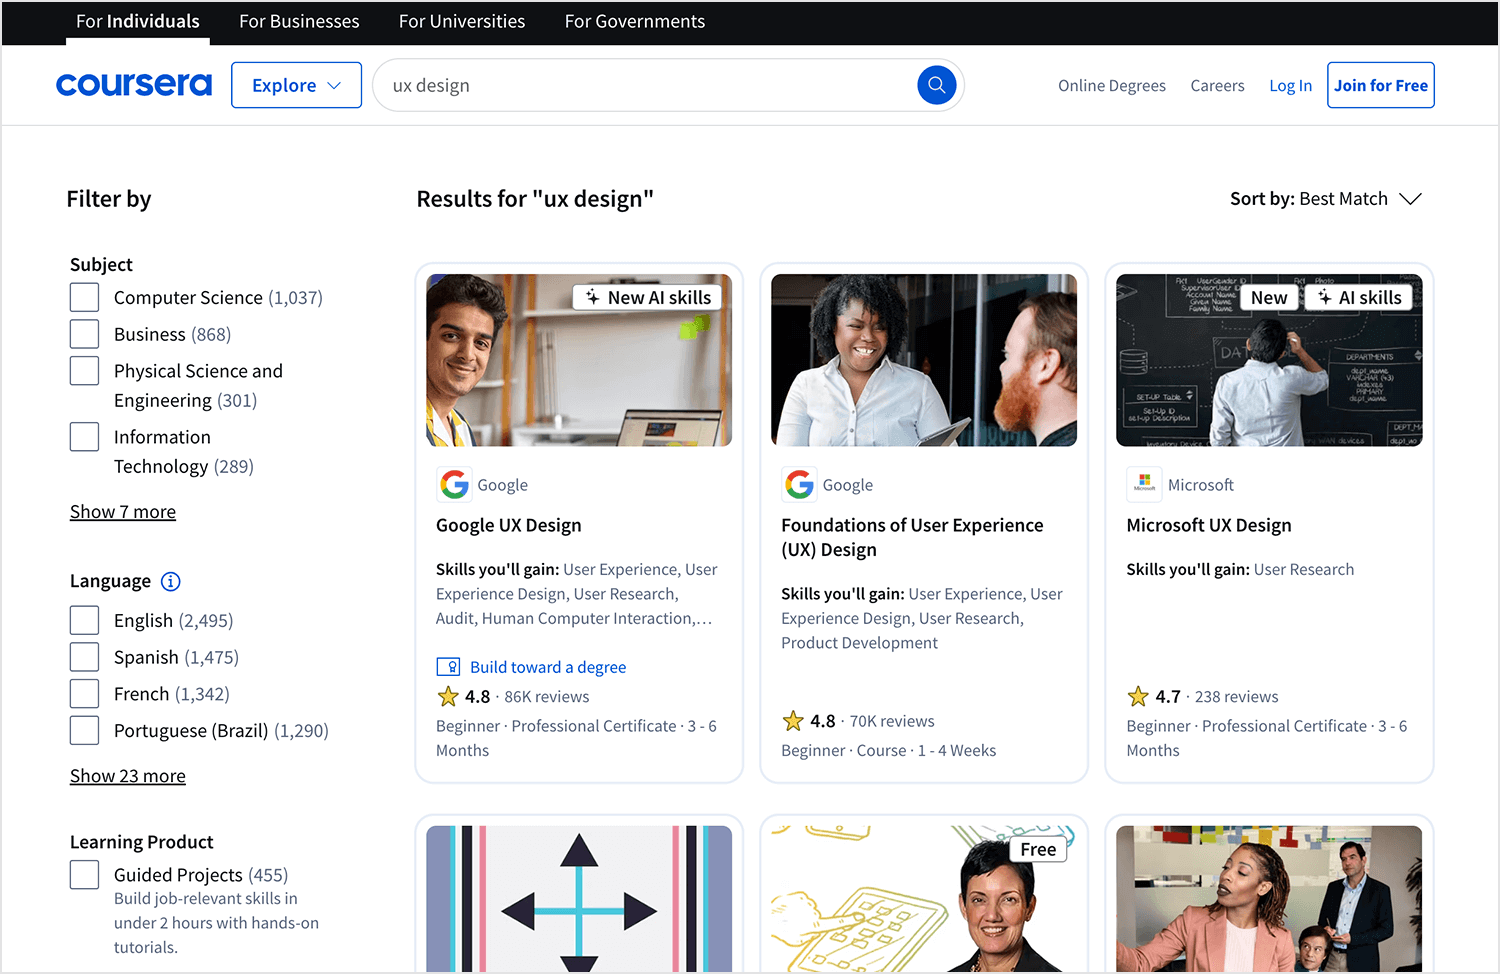Click the New AI skills badge on Google UX Design
The height and width of the screenshot is (974, 1500).
[x=649, y=297]
